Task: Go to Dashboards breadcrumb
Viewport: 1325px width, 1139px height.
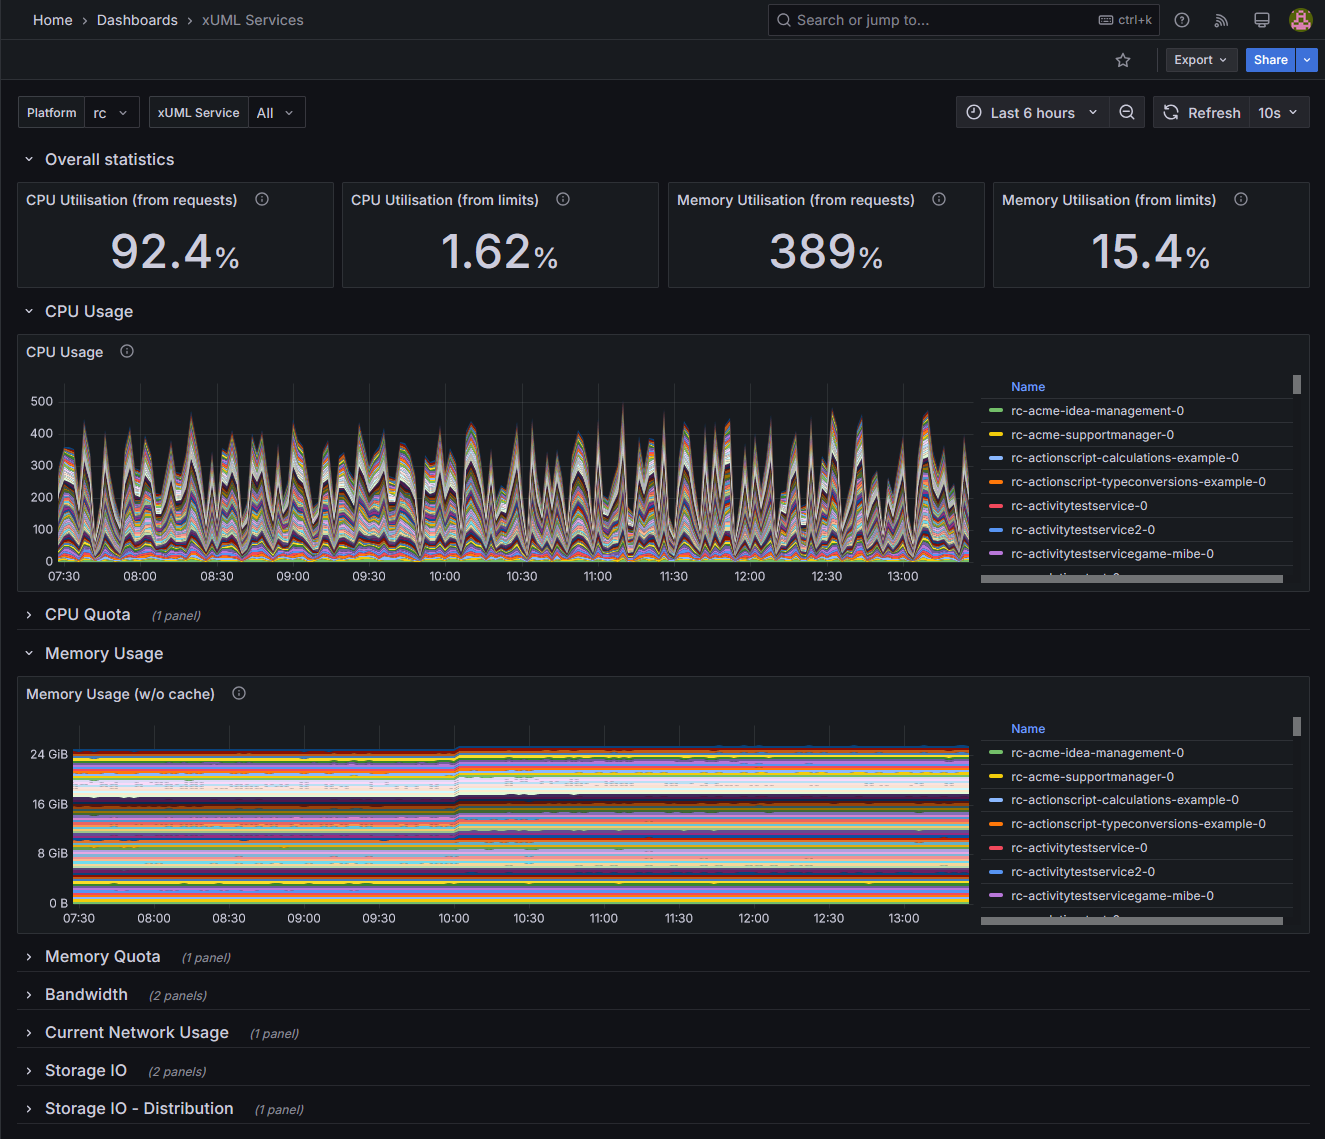Action: tap(137, 20)
